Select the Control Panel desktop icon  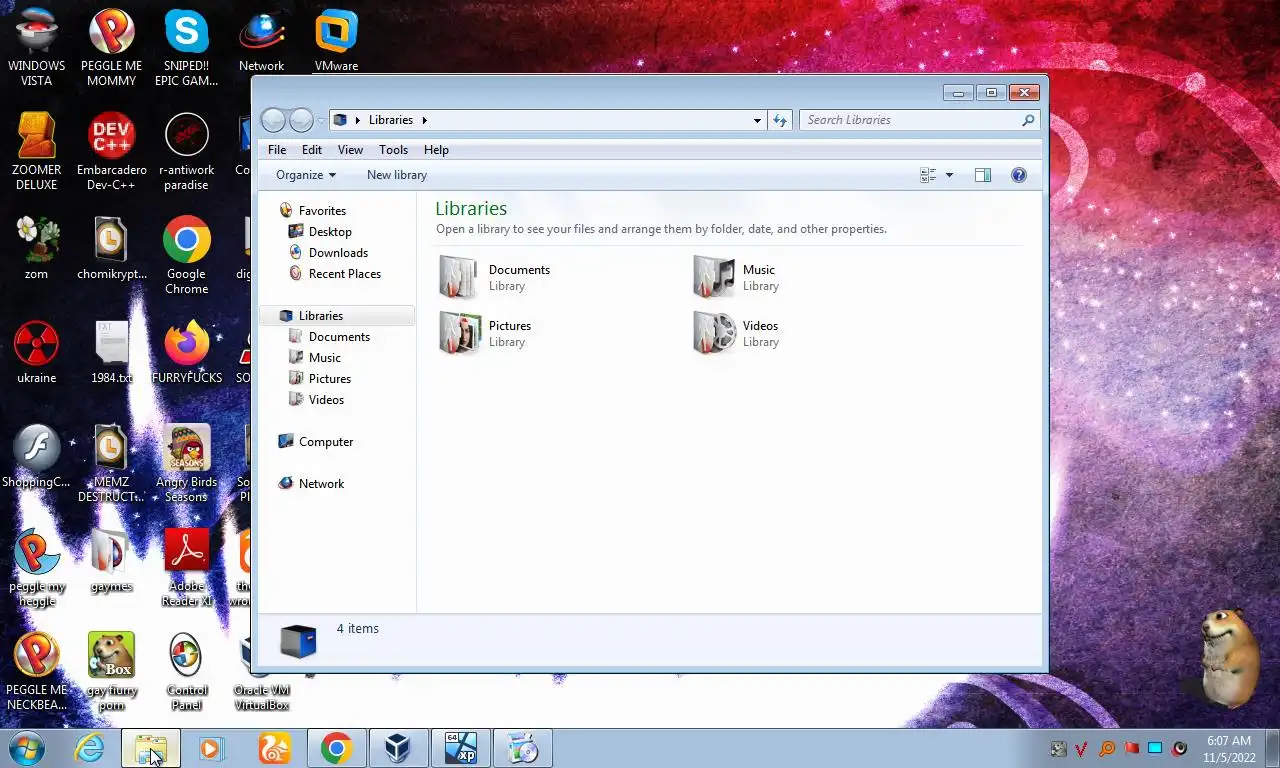[x=187, y=671]
